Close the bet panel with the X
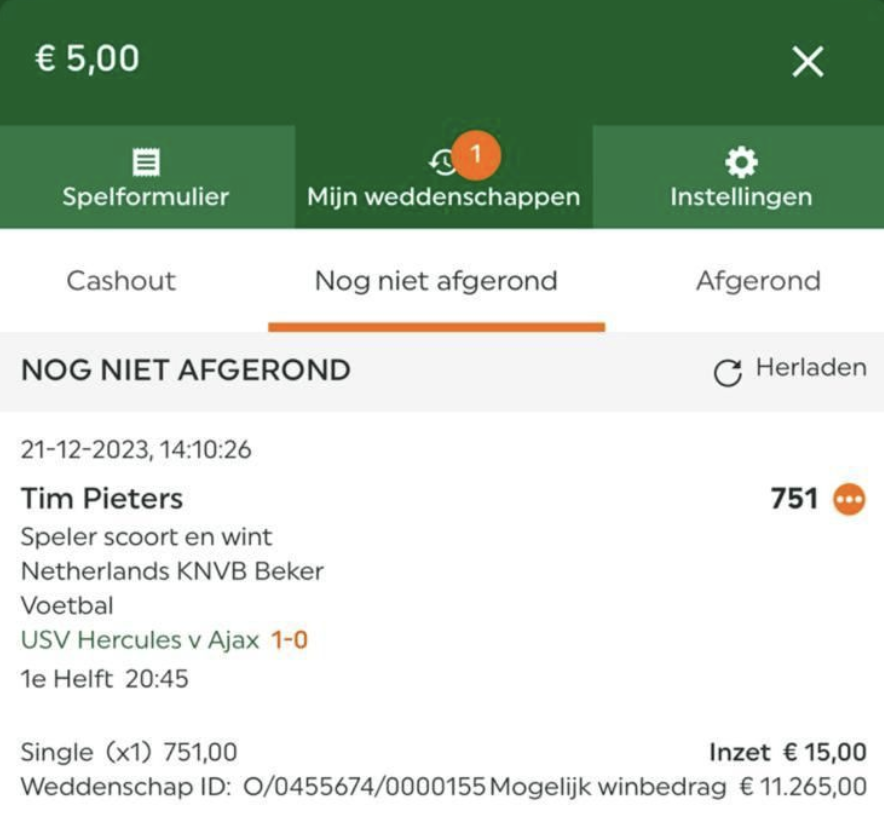The height and width of the screenshot is (824, 884). coord(807,62)
